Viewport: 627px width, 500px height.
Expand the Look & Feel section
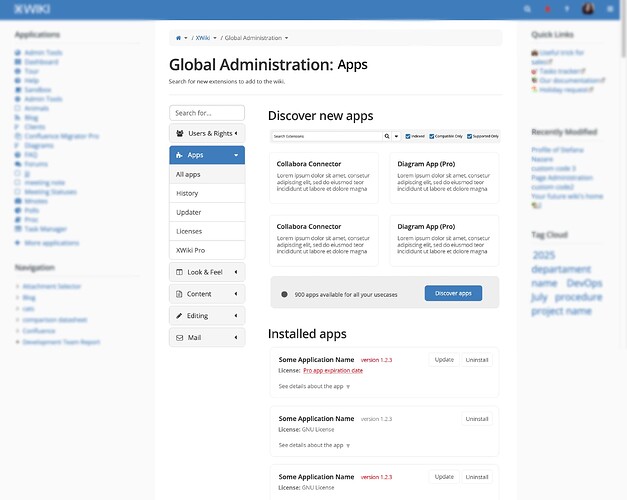[x=236, y=272]
